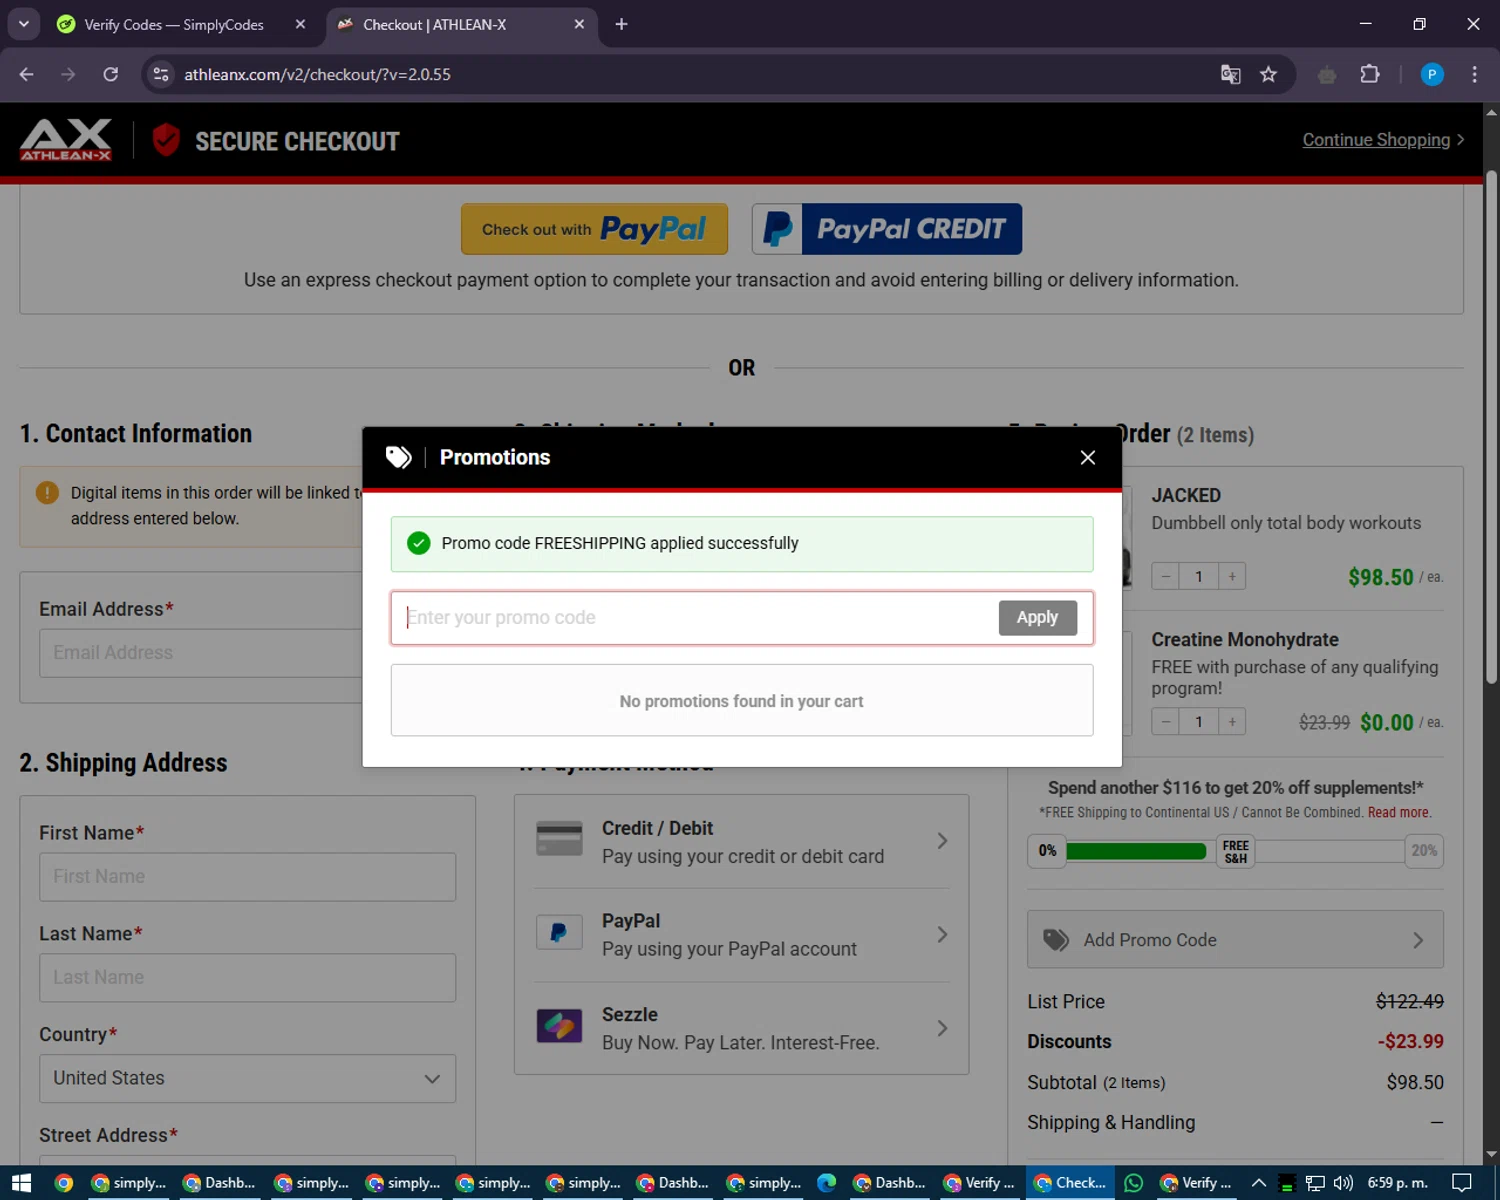Open the Chrome three-dot menu

[x=1474, y=74]
